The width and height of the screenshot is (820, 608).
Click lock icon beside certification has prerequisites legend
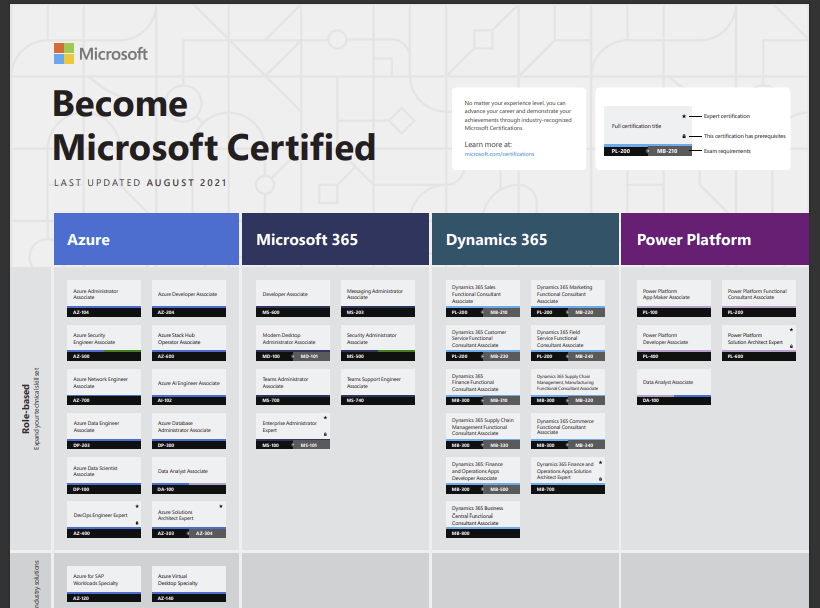[684, 136]
